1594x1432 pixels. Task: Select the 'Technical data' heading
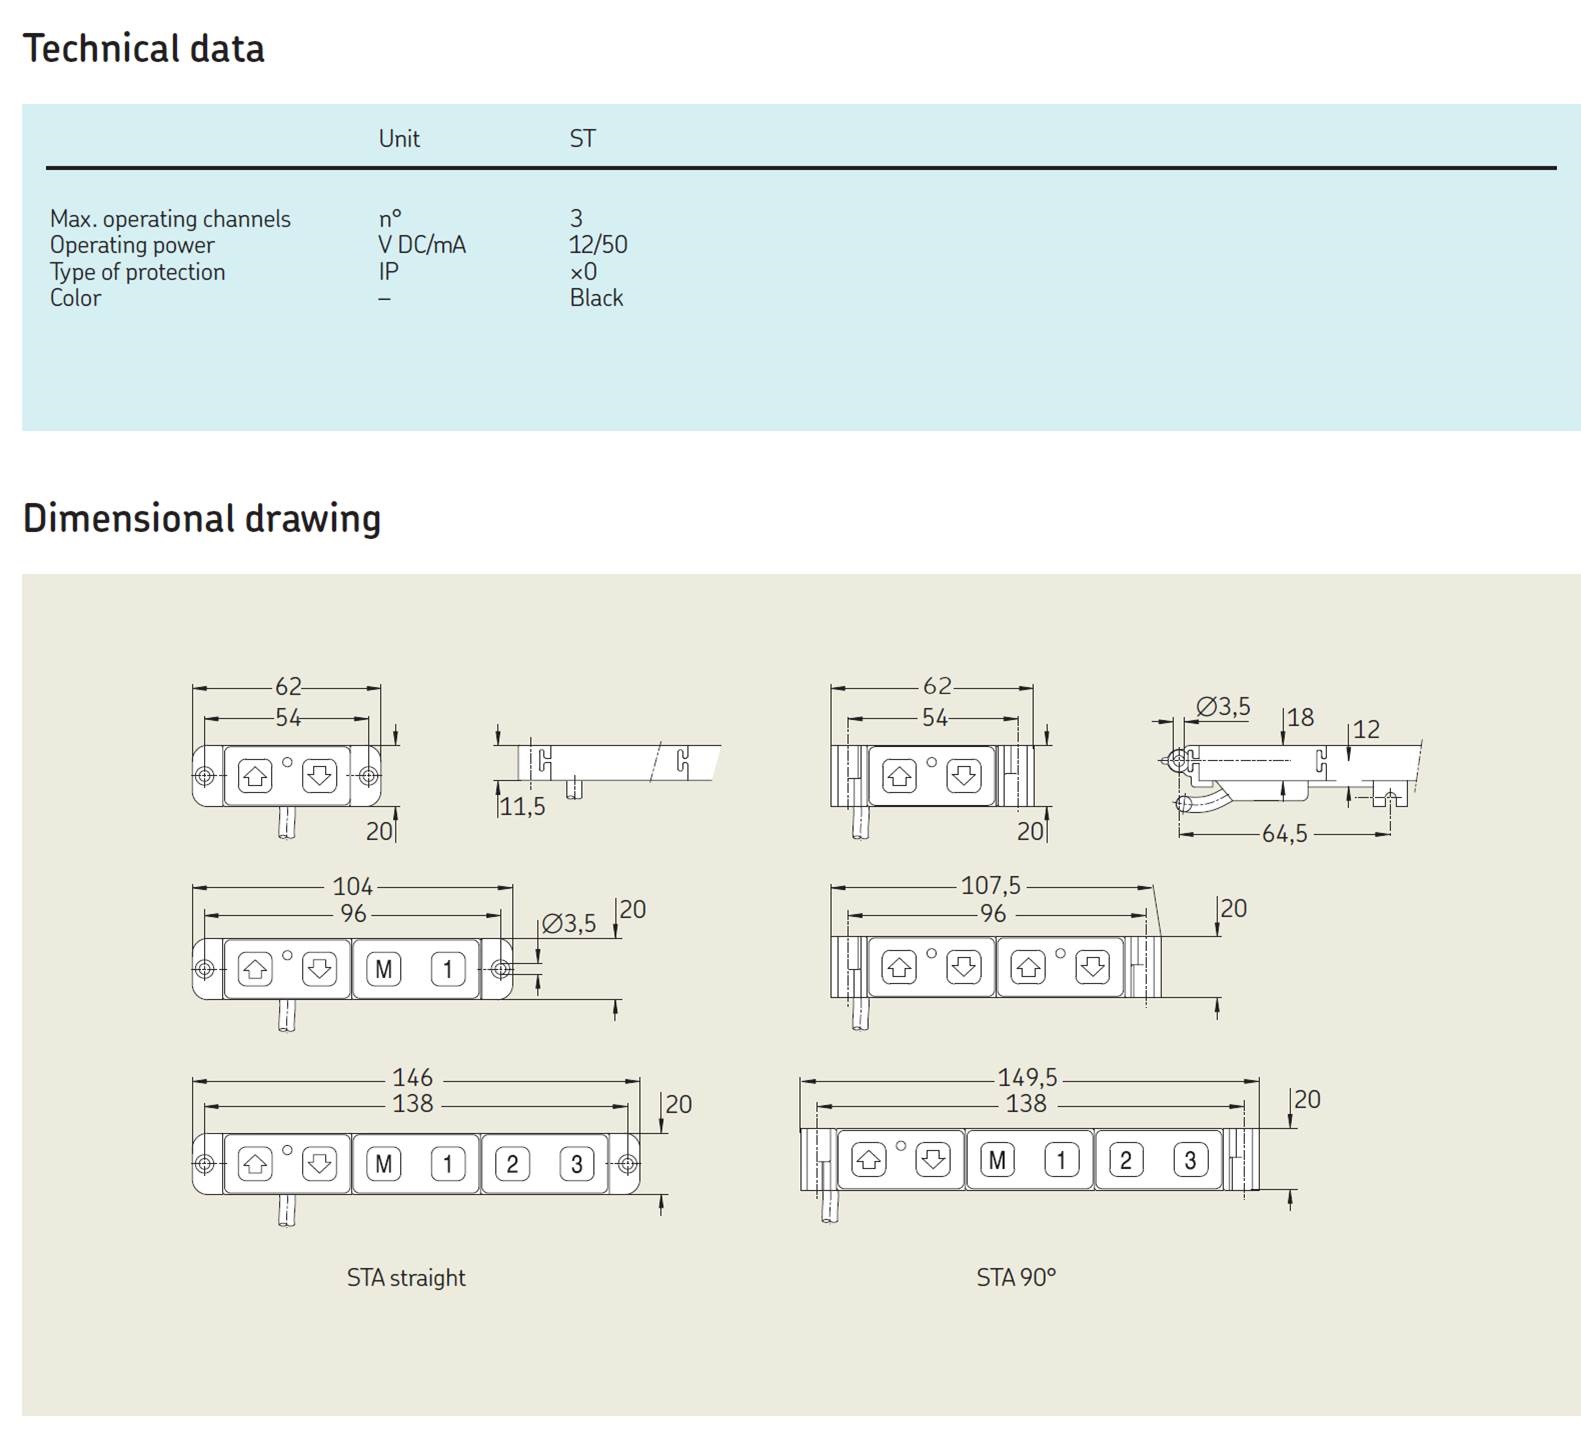coord(144,49)
